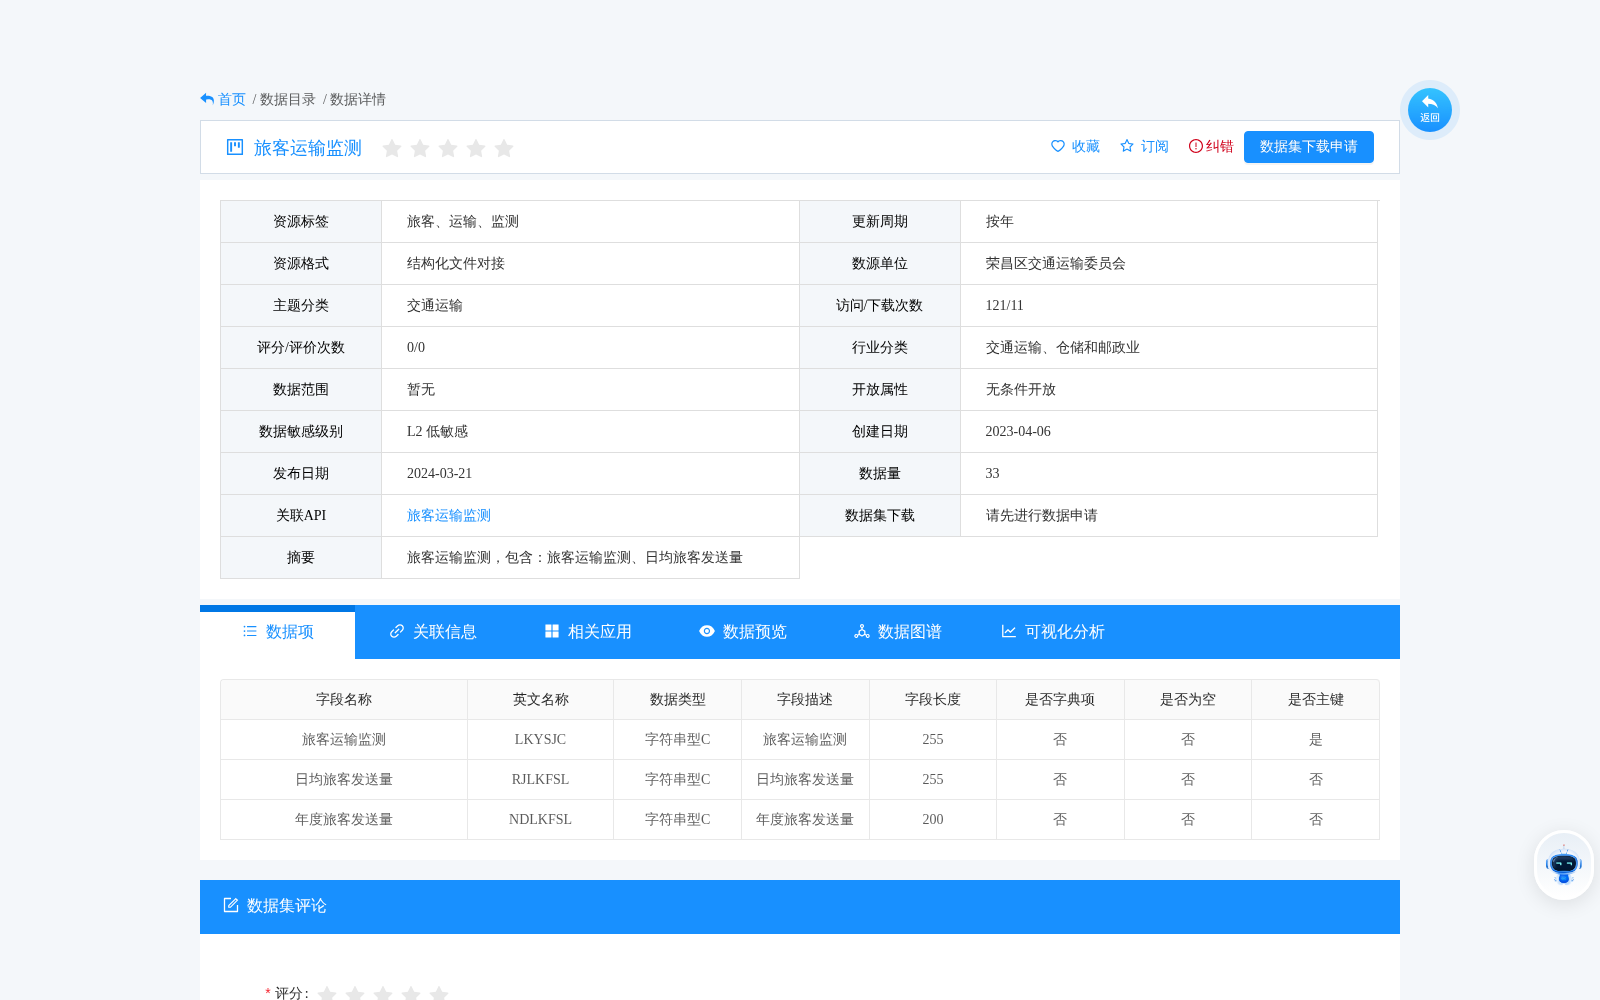Click the 字段名称 column header
This screenshot has width=1600, height=1000.
[344, 699]
